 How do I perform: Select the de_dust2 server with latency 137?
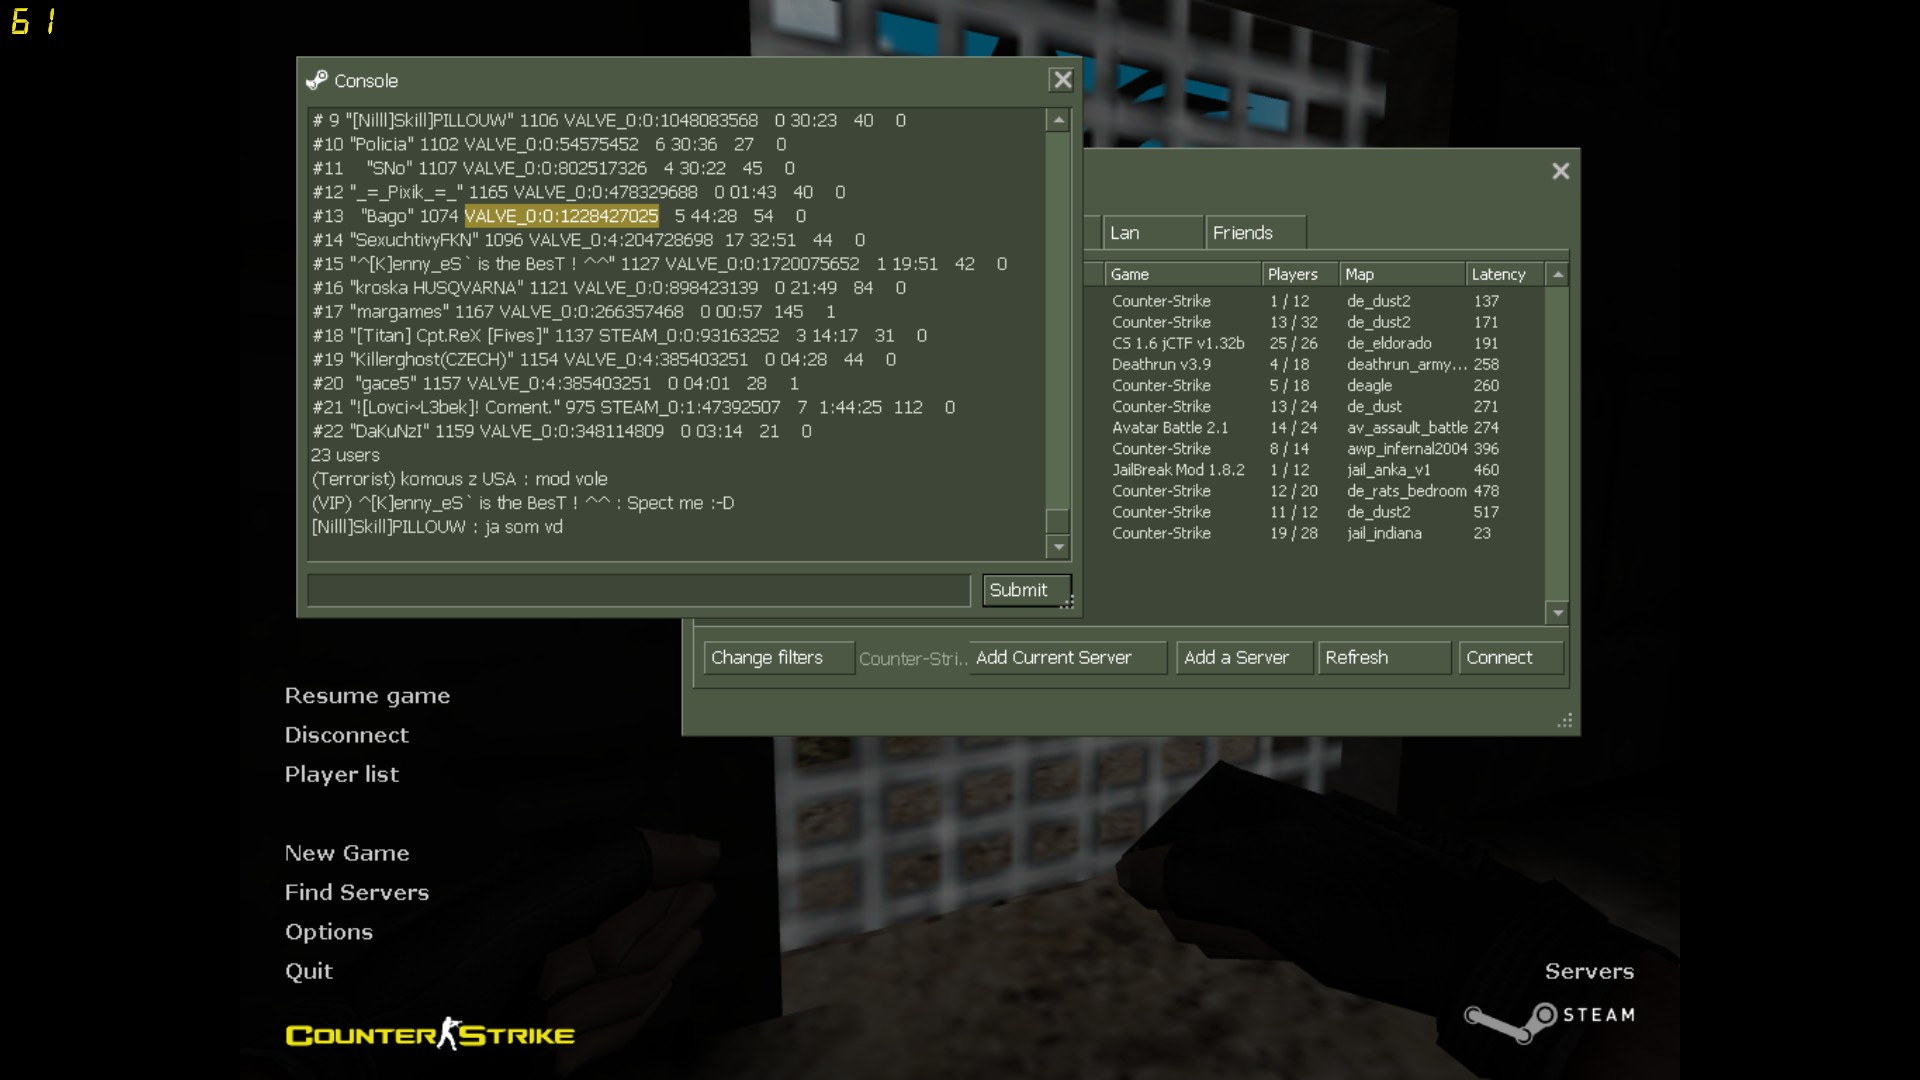pos(1314,300)
